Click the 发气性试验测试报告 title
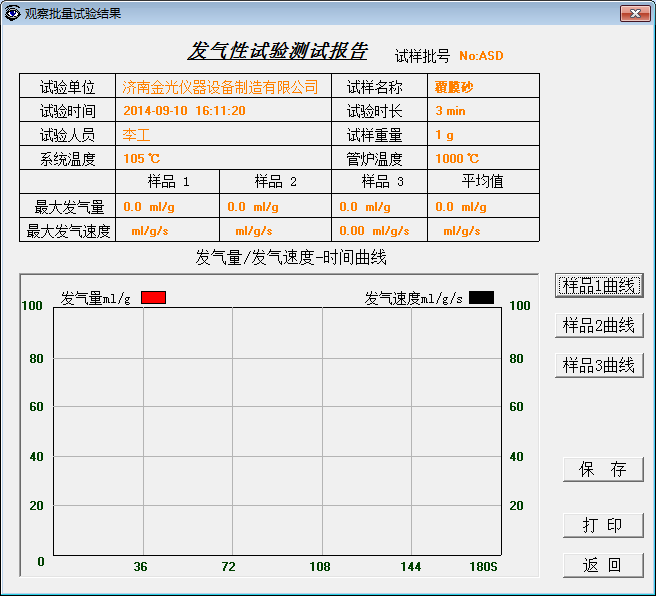 [x=278, y=52]
